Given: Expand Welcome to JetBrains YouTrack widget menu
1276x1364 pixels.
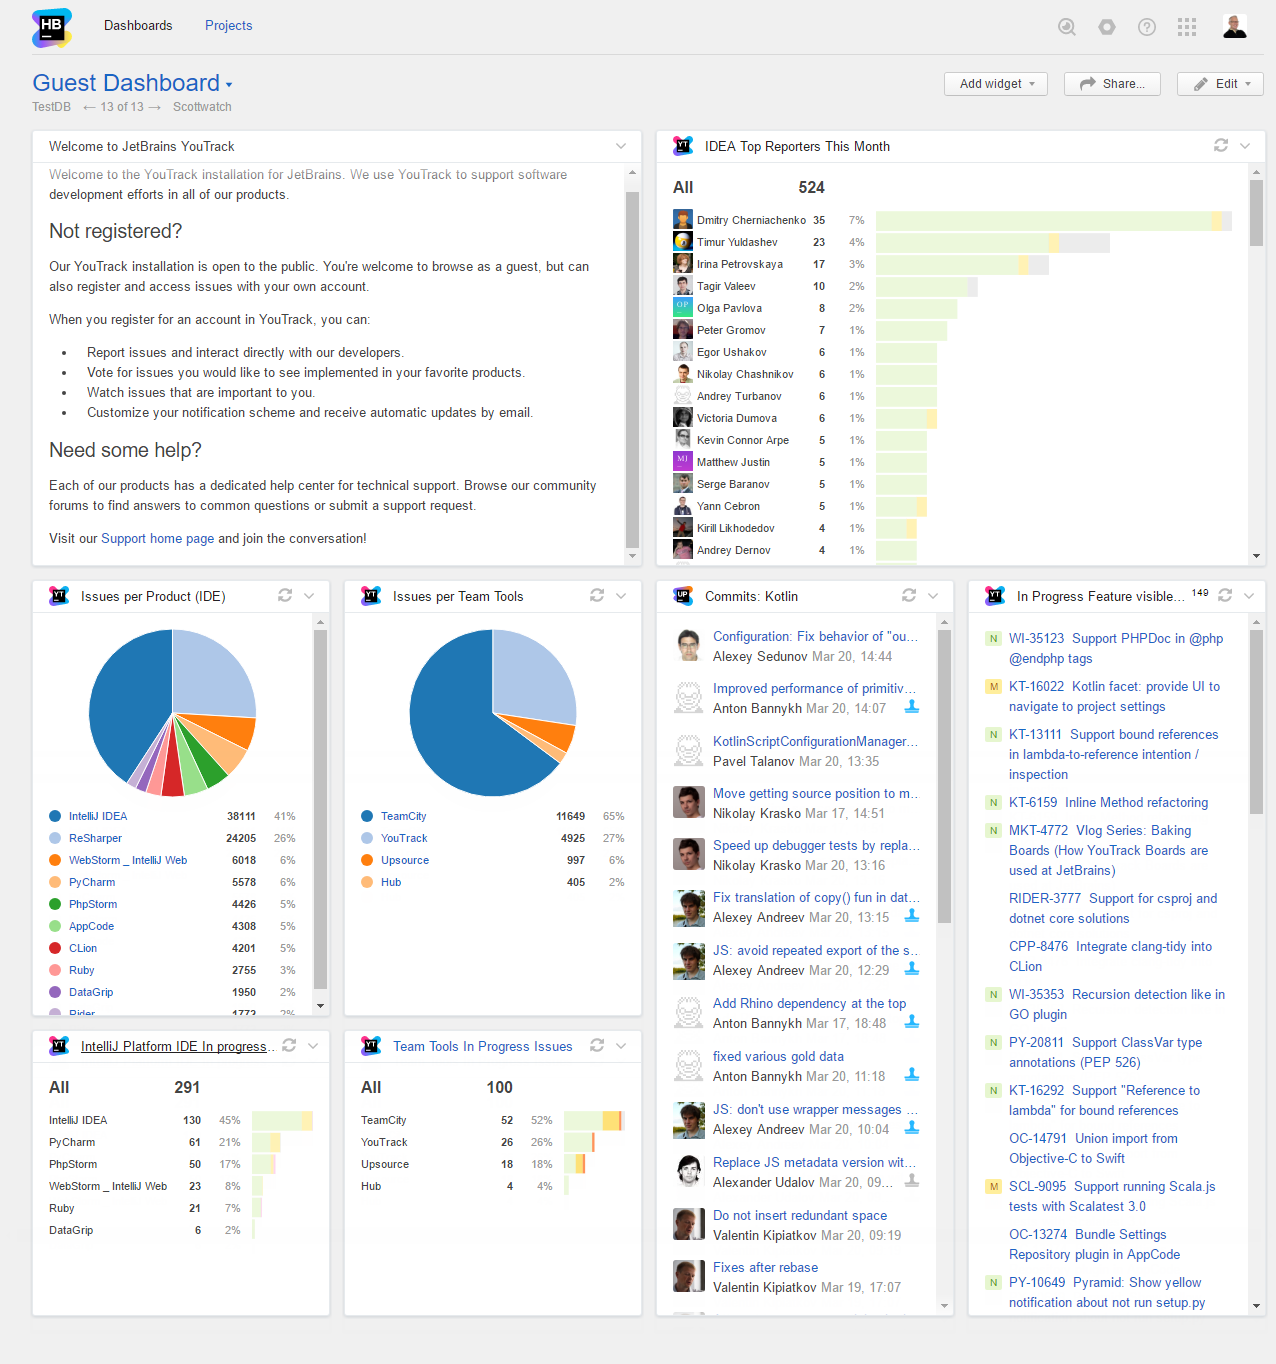Looking at the screenshot, I should (621, 146).
